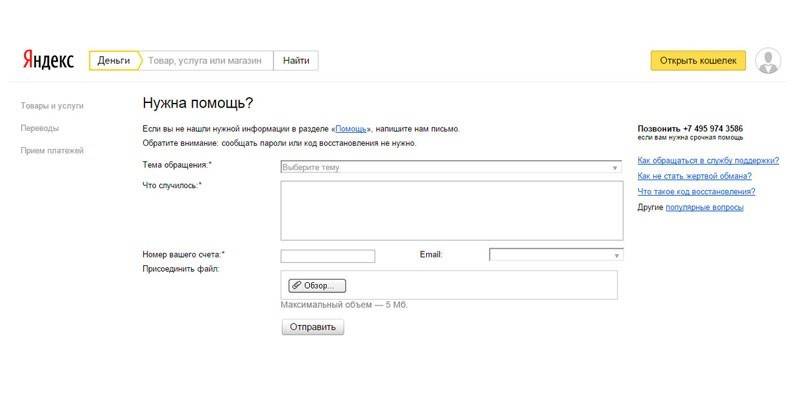Image resolution: width=800 pixels, height=400 pixels.
Task: Expand the Email combo box
Action: click(555, 255)
